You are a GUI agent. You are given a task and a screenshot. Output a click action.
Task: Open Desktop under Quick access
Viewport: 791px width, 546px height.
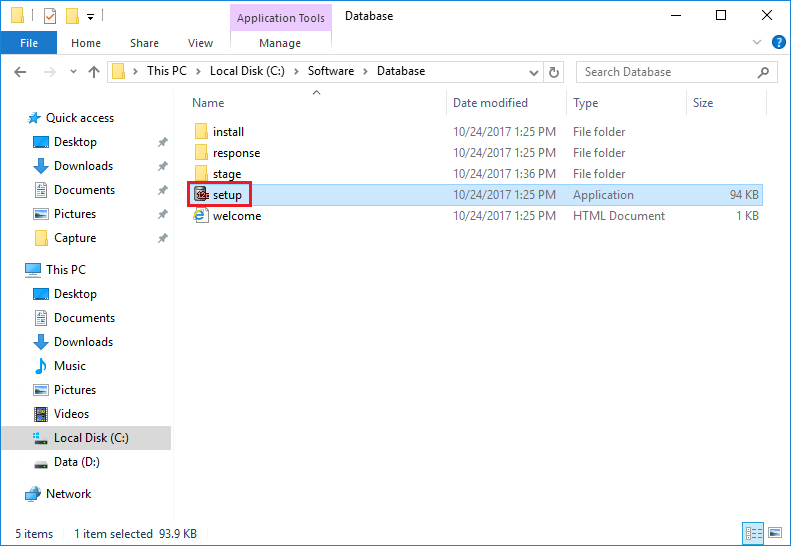(75, 142)
